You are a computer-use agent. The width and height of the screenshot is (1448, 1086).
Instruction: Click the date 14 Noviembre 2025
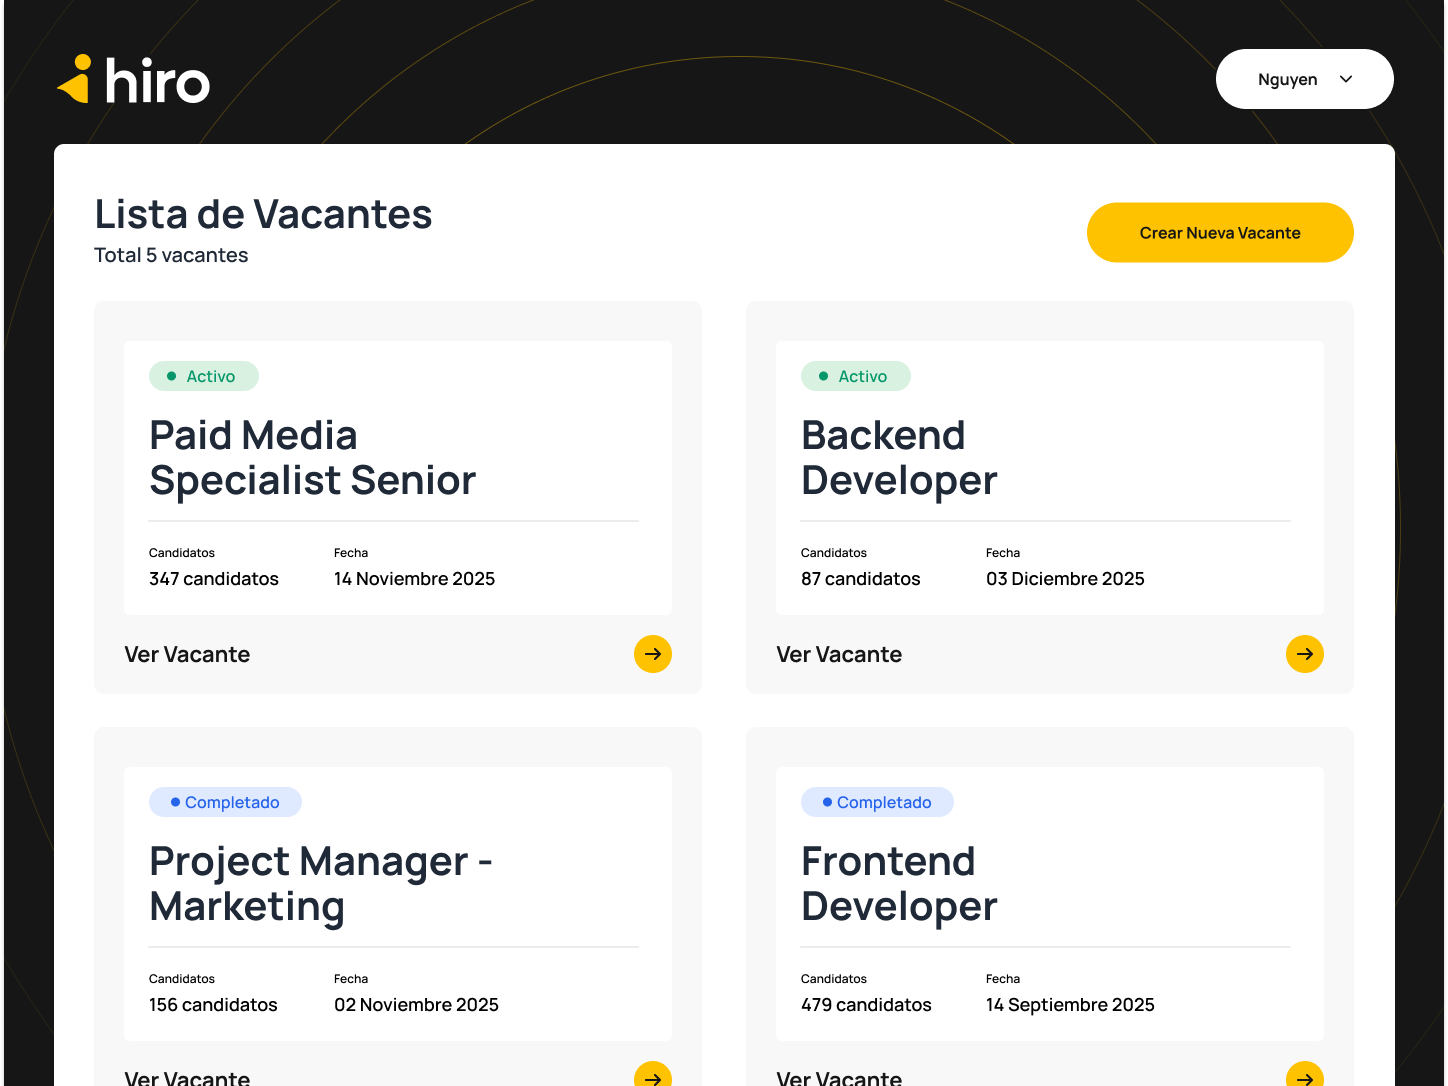pos(414,579)
